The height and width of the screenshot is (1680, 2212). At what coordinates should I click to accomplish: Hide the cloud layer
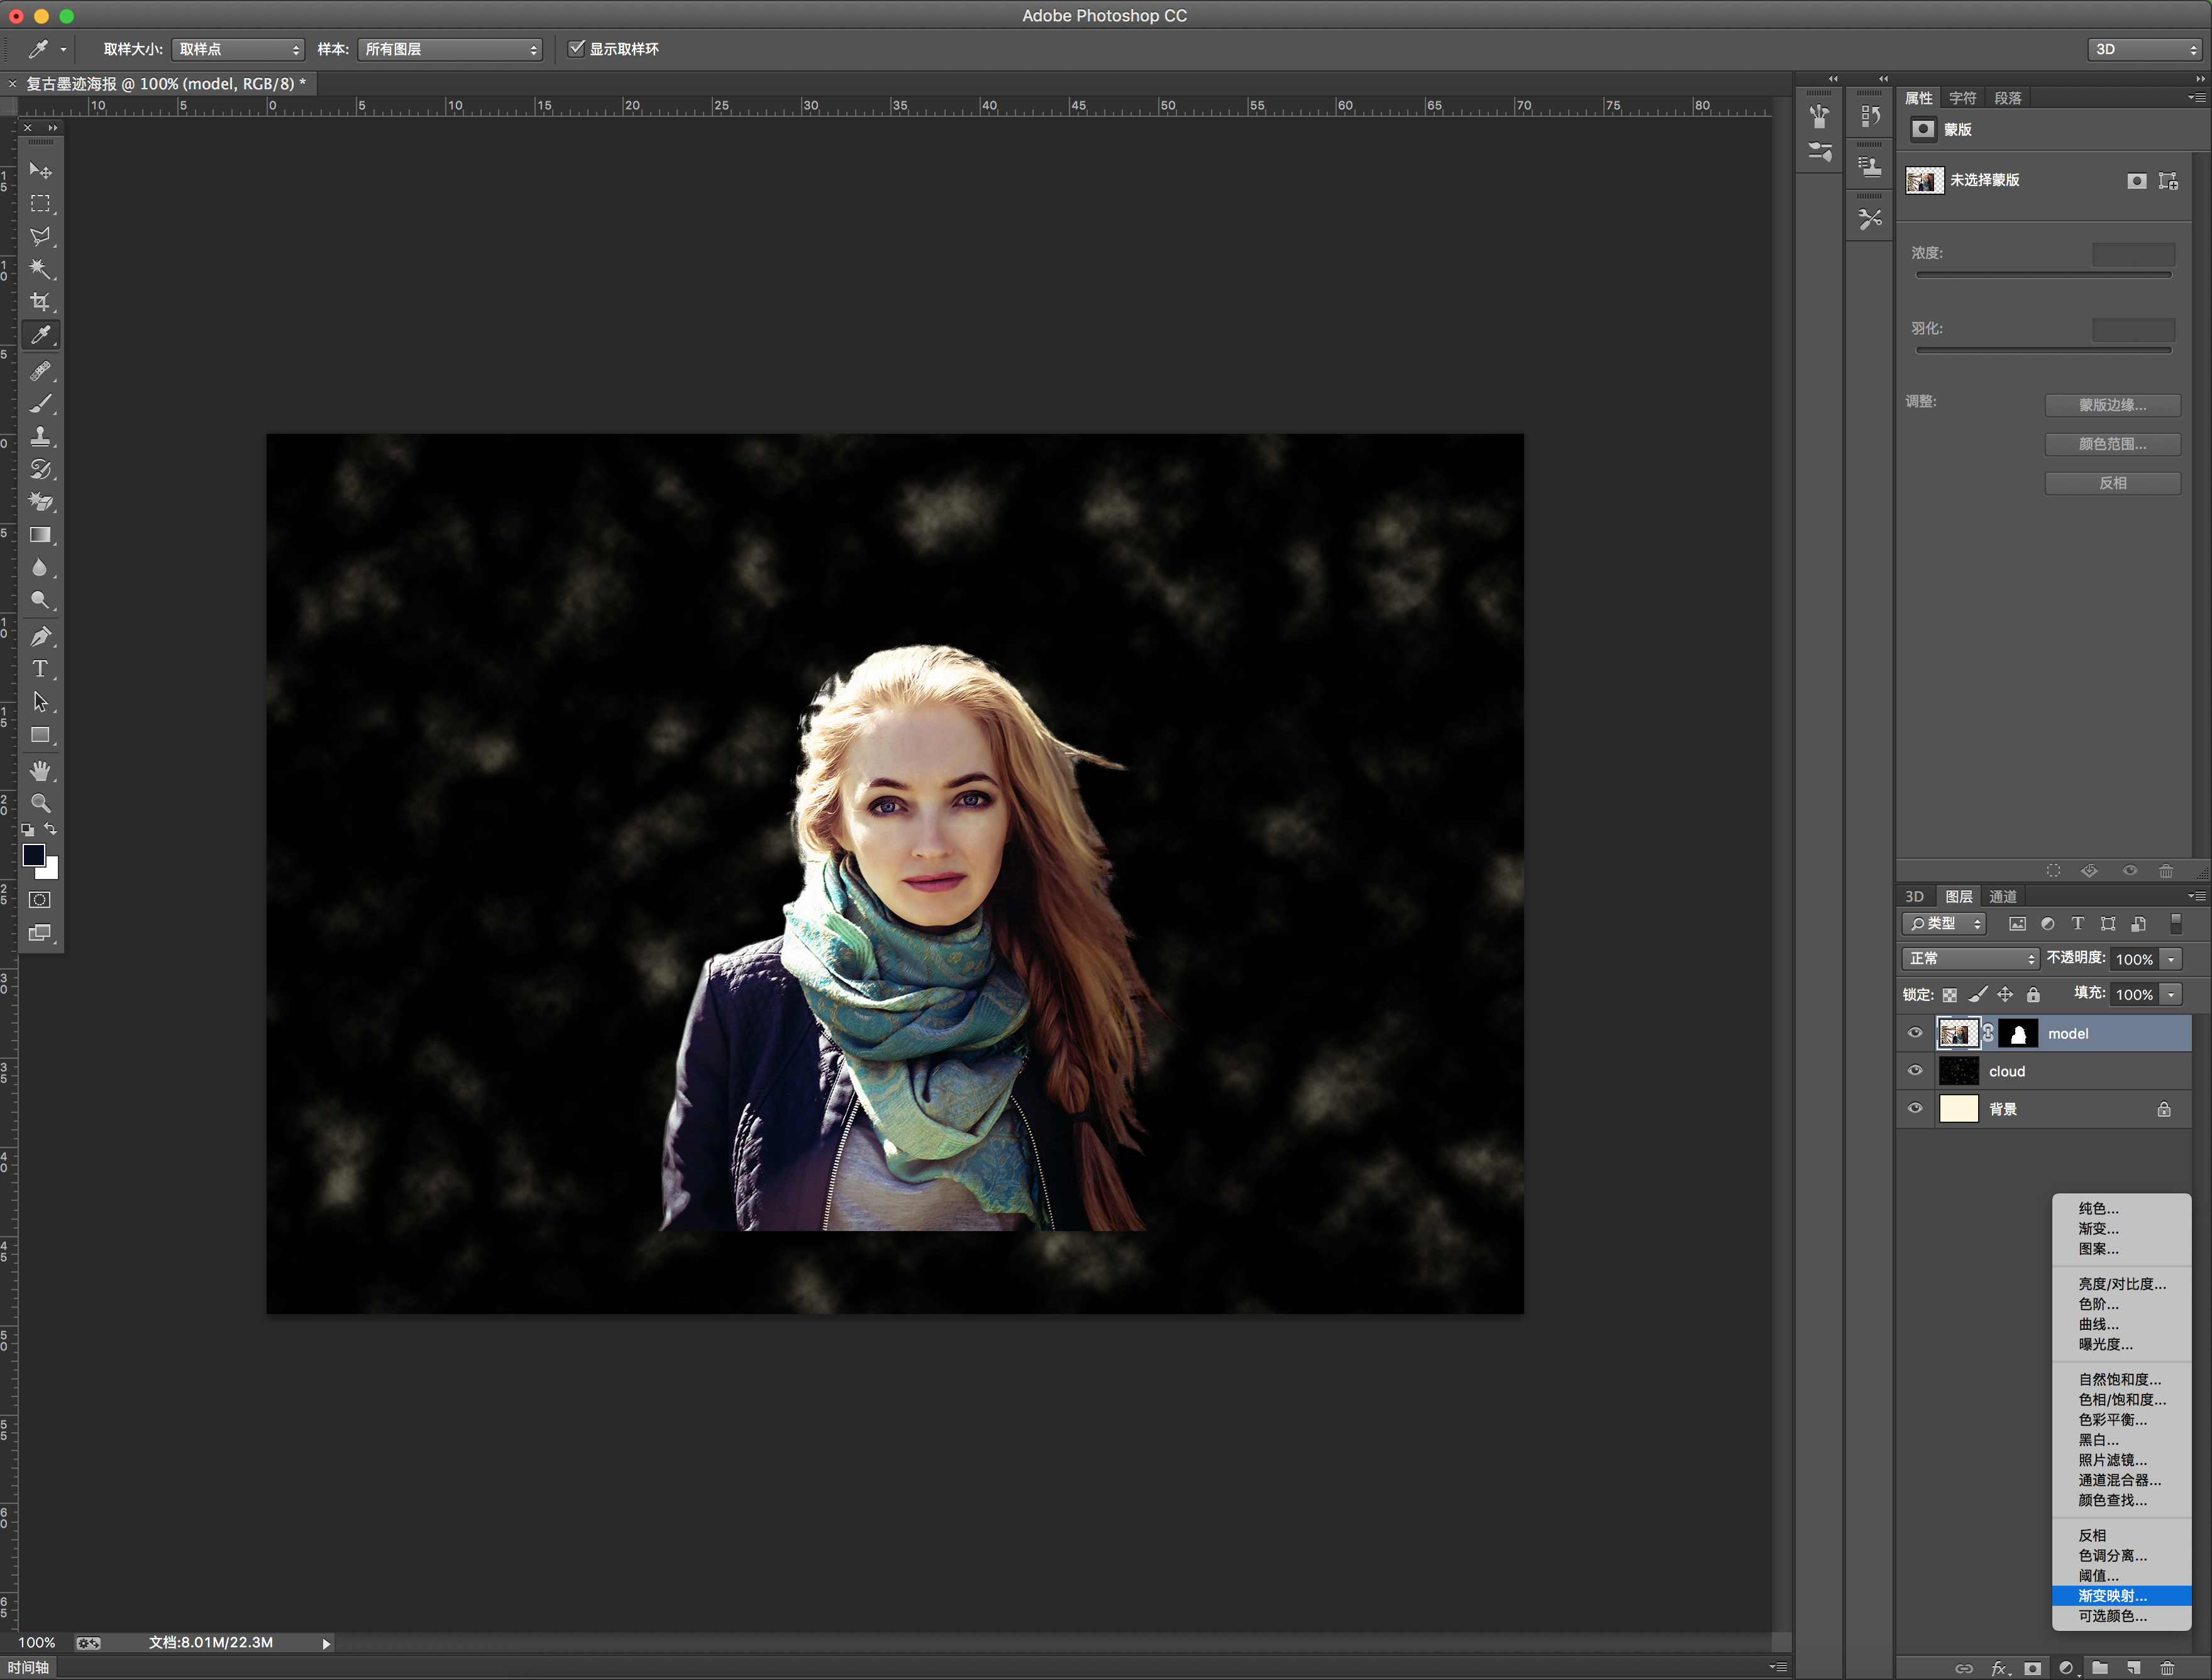click(x=1915, y=1071)
